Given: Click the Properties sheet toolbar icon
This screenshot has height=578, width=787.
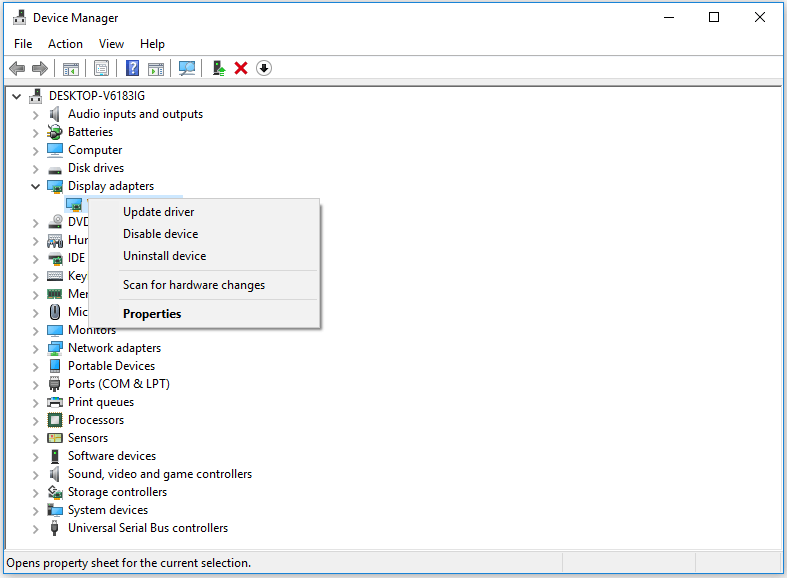Looking at the screenshot, I should 101,68.
